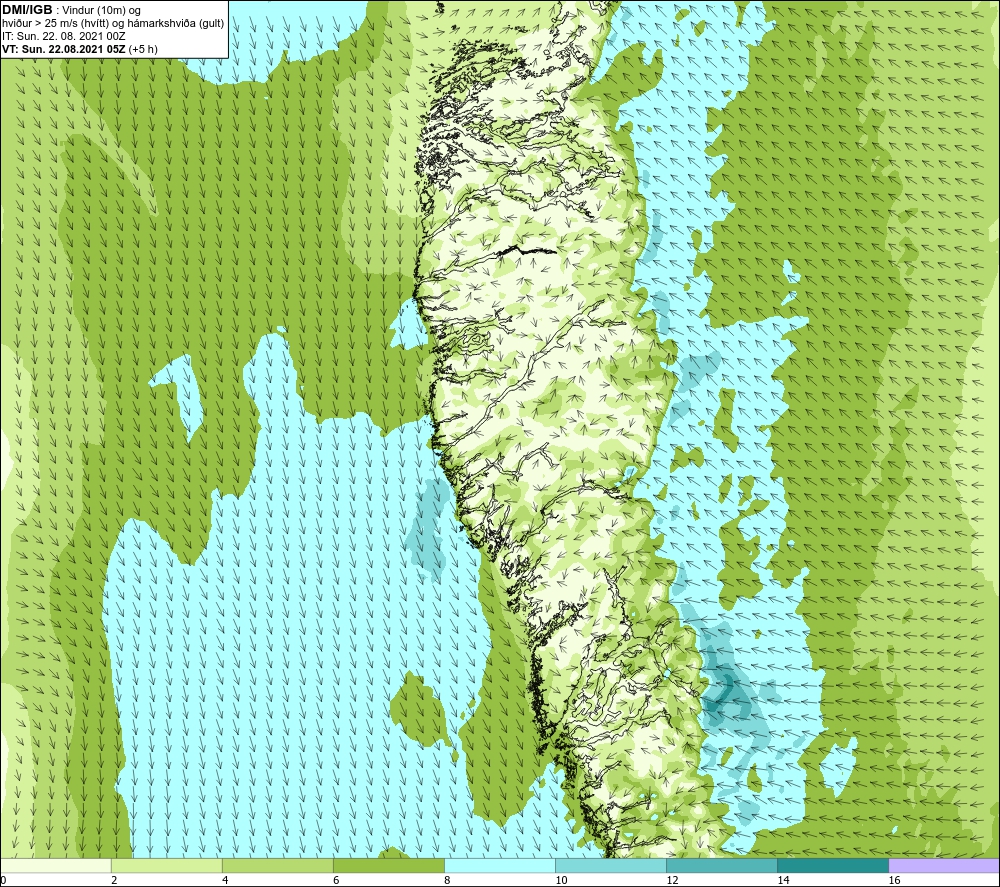This screenshot has height=887, width=1000.
Task: Click the 'VT: Sun. 22.08.2021 05Z' text
Action: (64, 49)
